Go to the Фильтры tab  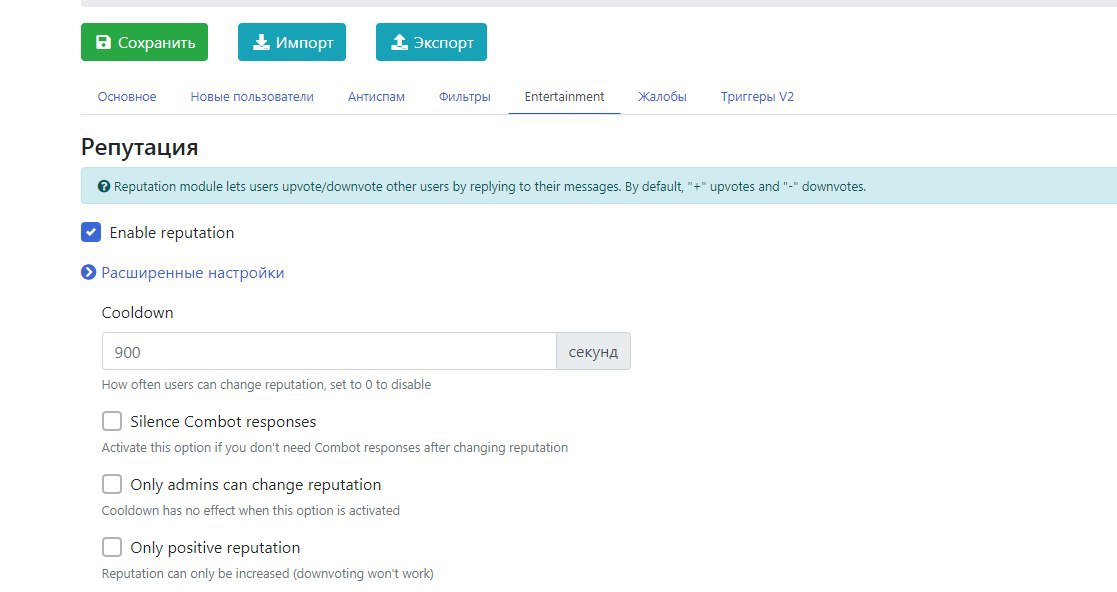464,97
